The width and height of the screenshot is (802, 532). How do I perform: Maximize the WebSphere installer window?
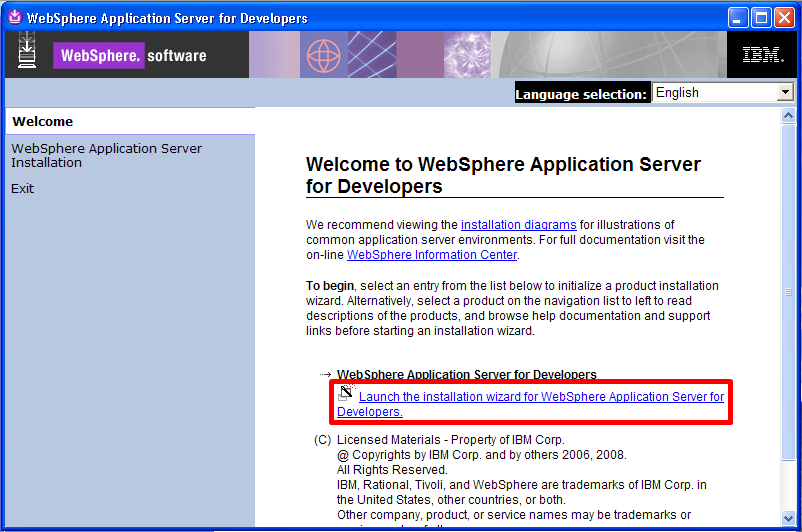[x=761, y=18]
